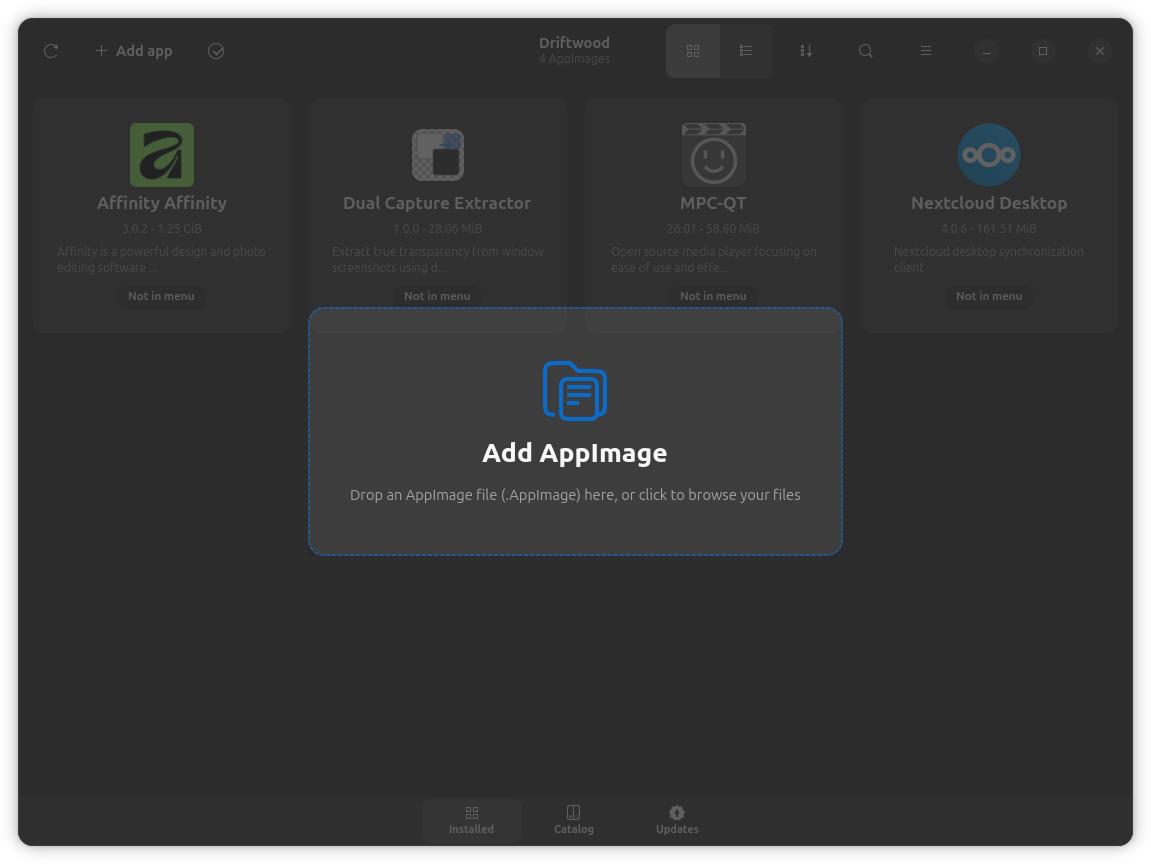Switch to grid view layout
This screenshot has width=1151, height=864.
(693, 51)
